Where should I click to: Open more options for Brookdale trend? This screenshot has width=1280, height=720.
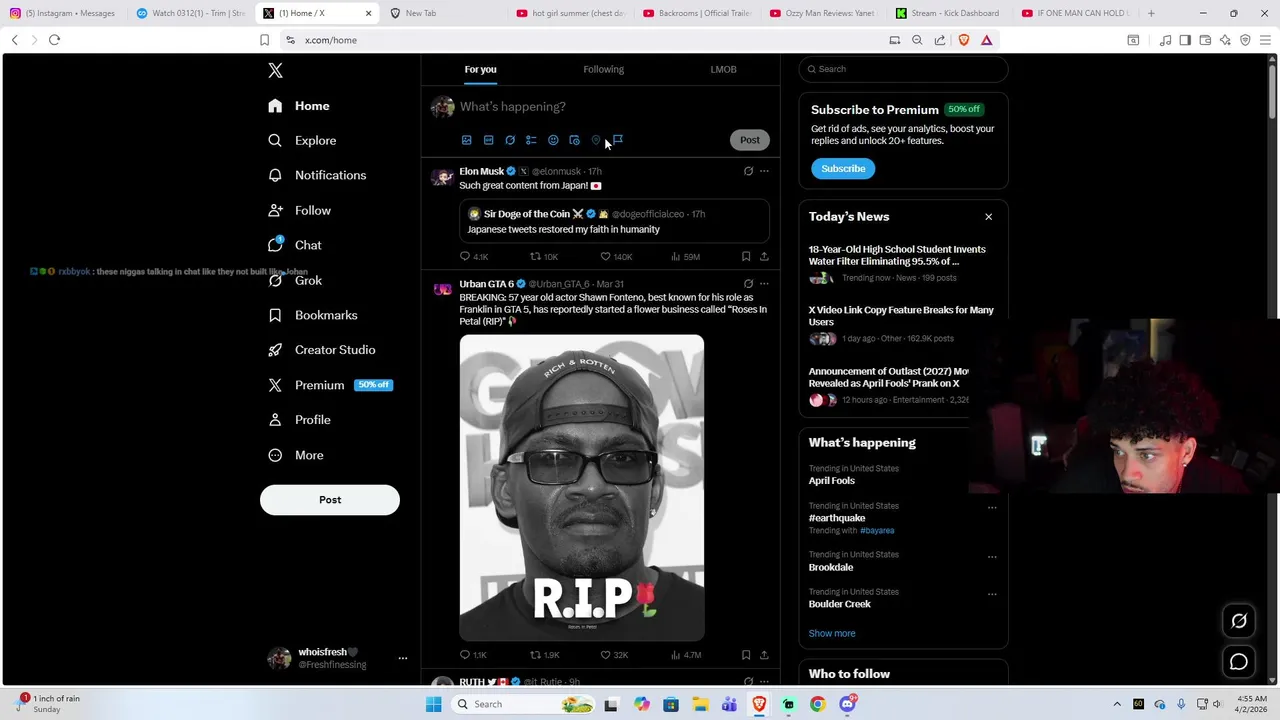pyautogui.click(x=992, y=557)
